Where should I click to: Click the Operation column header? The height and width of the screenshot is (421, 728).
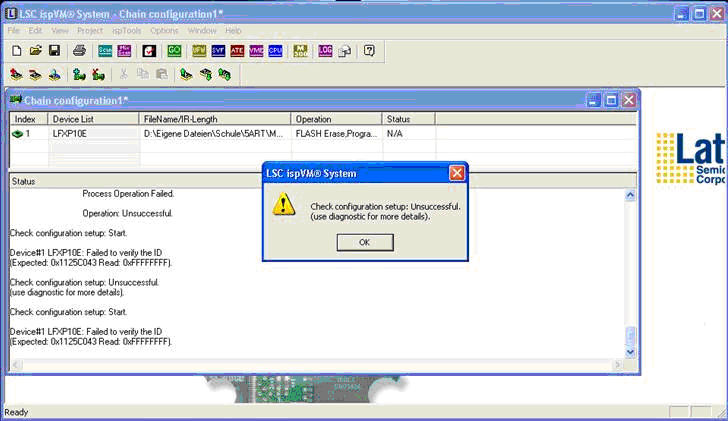pos(337,119)
